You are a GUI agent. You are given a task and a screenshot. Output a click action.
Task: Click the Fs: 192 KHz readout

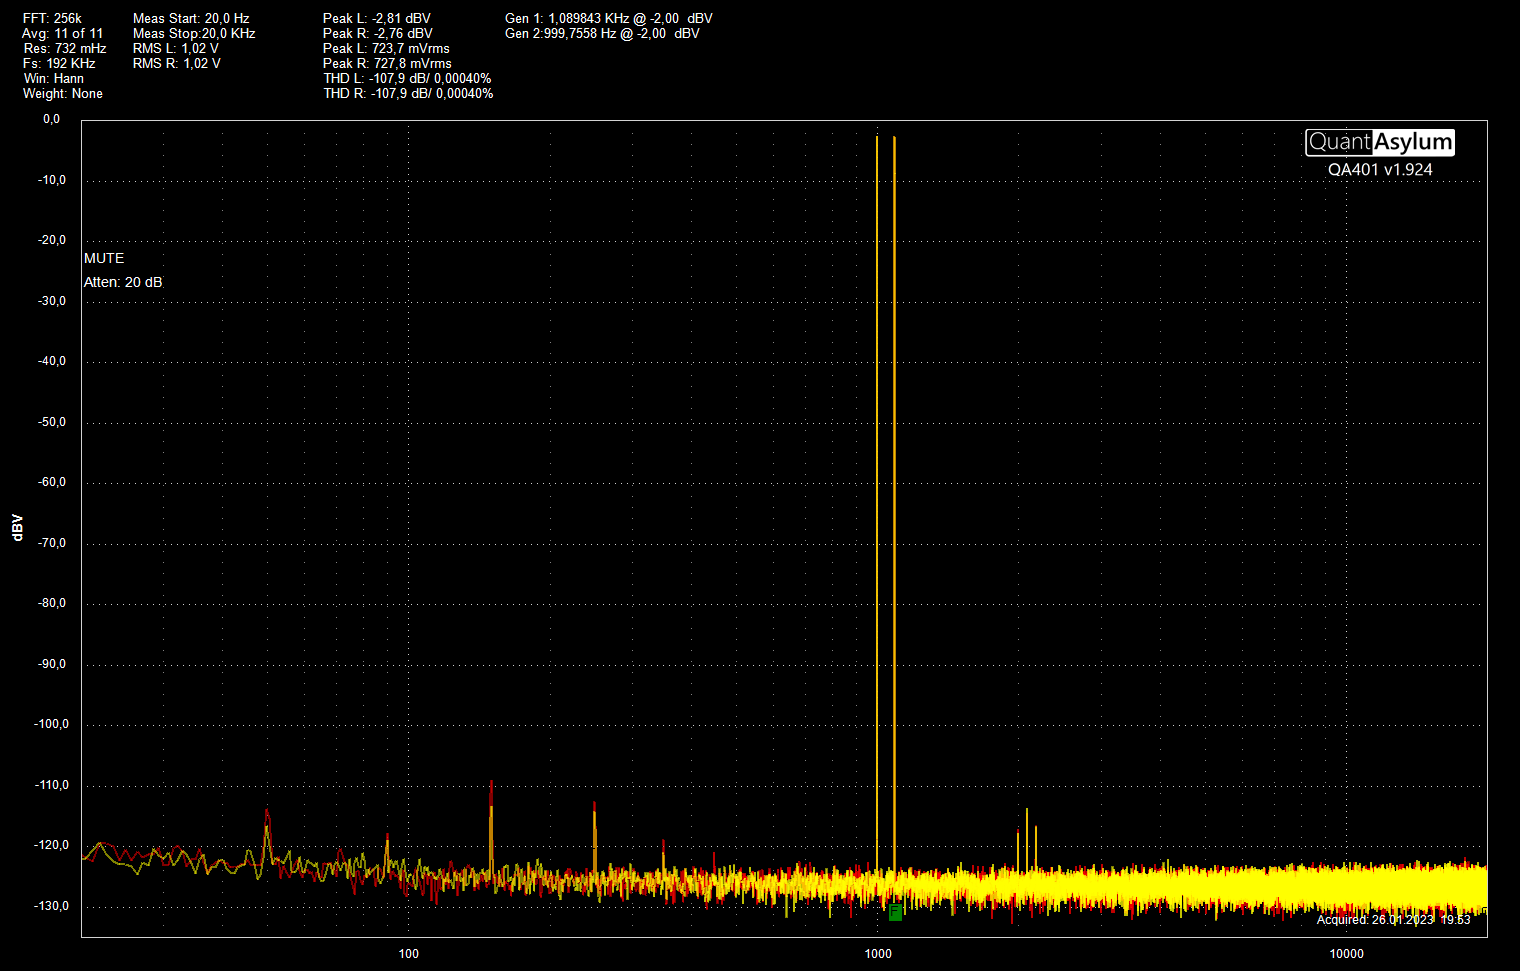coord(59,63)
